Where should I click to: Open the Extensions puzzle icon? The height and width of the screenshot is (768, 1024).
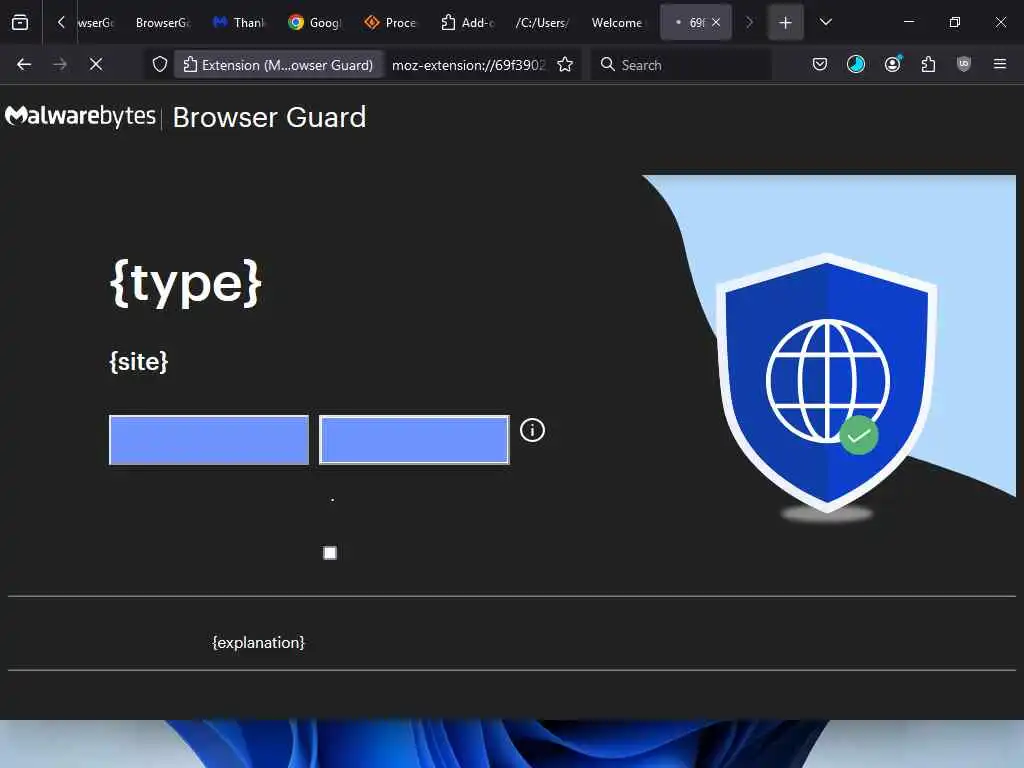point(929,64)
